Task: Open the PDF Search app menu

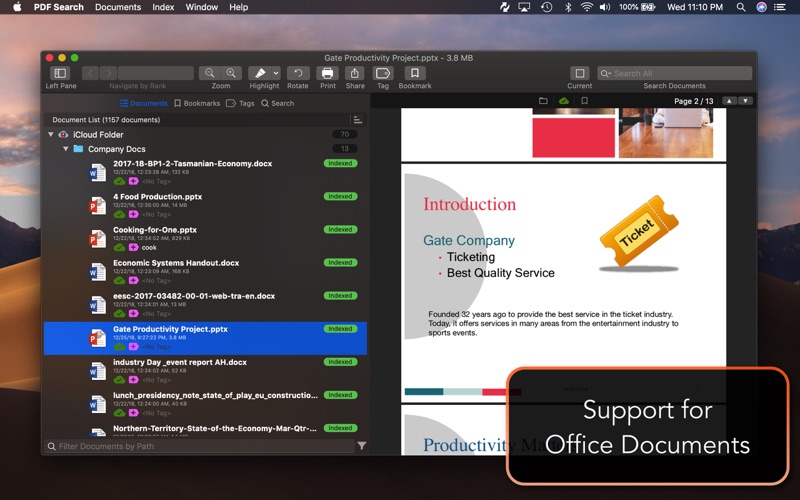Action: click(x=59, y=7)
